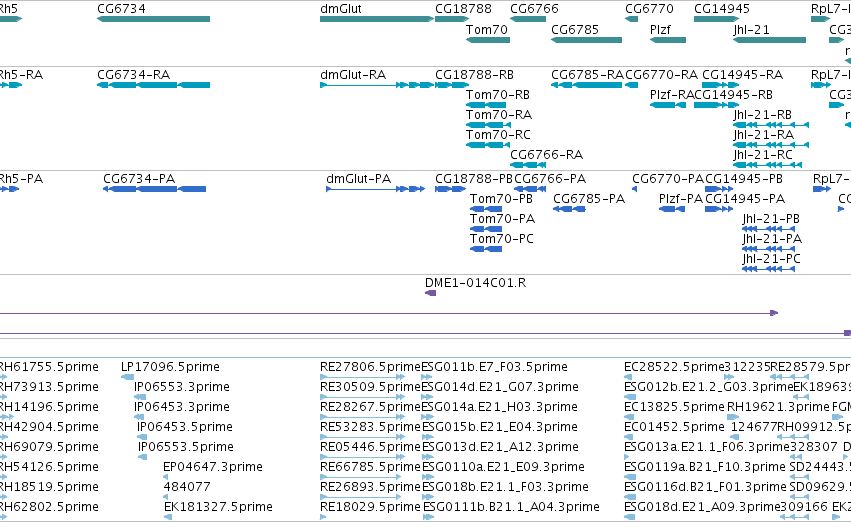Click the DME1-014C01.R purple feature
Image resolution: width=851 pixels, height=522 pixels.
[430, 293]
